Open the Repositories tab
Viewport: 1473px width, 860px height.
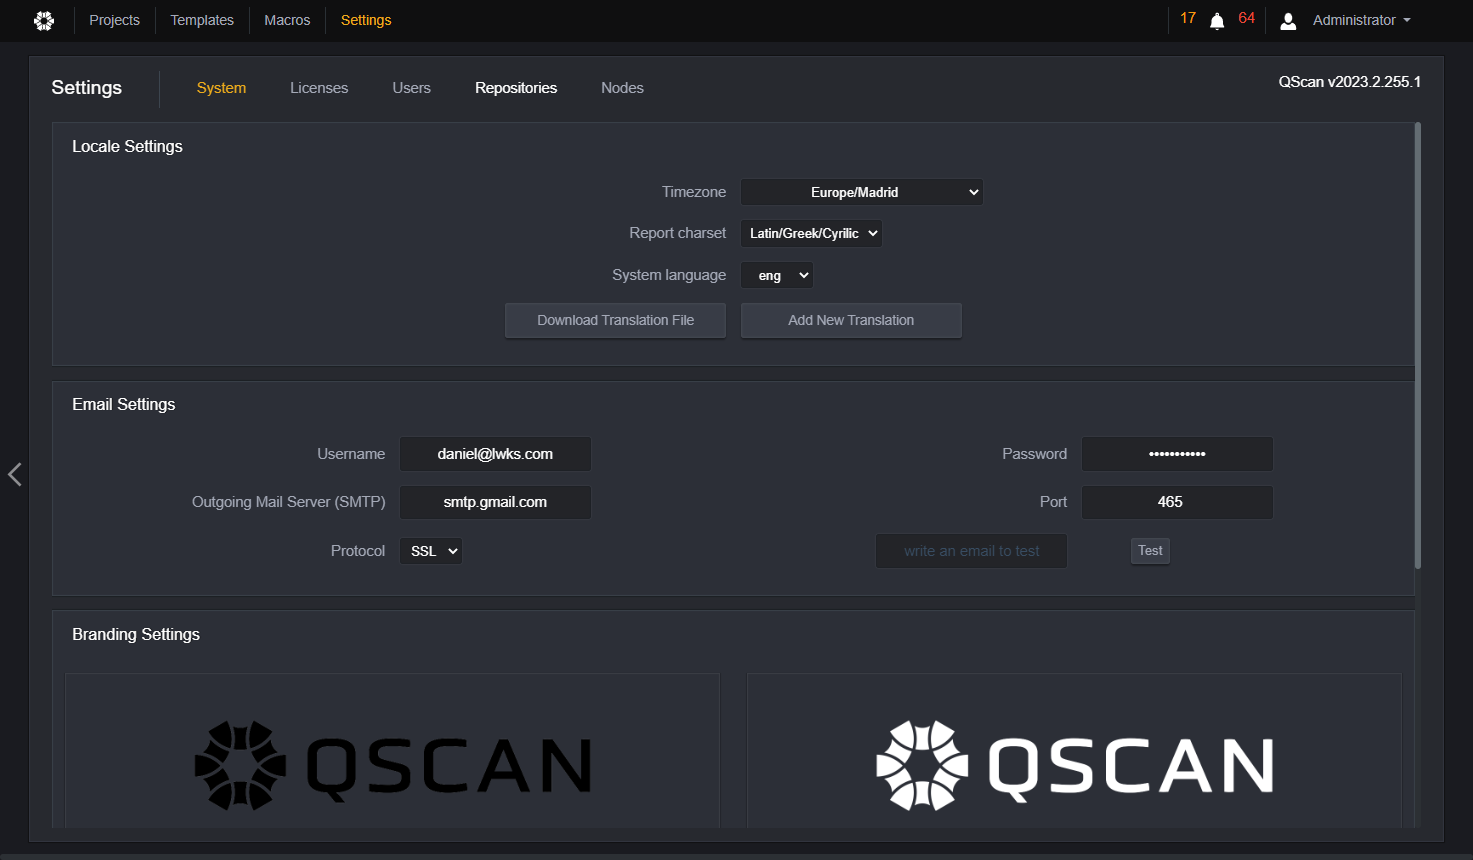(516, 88)
